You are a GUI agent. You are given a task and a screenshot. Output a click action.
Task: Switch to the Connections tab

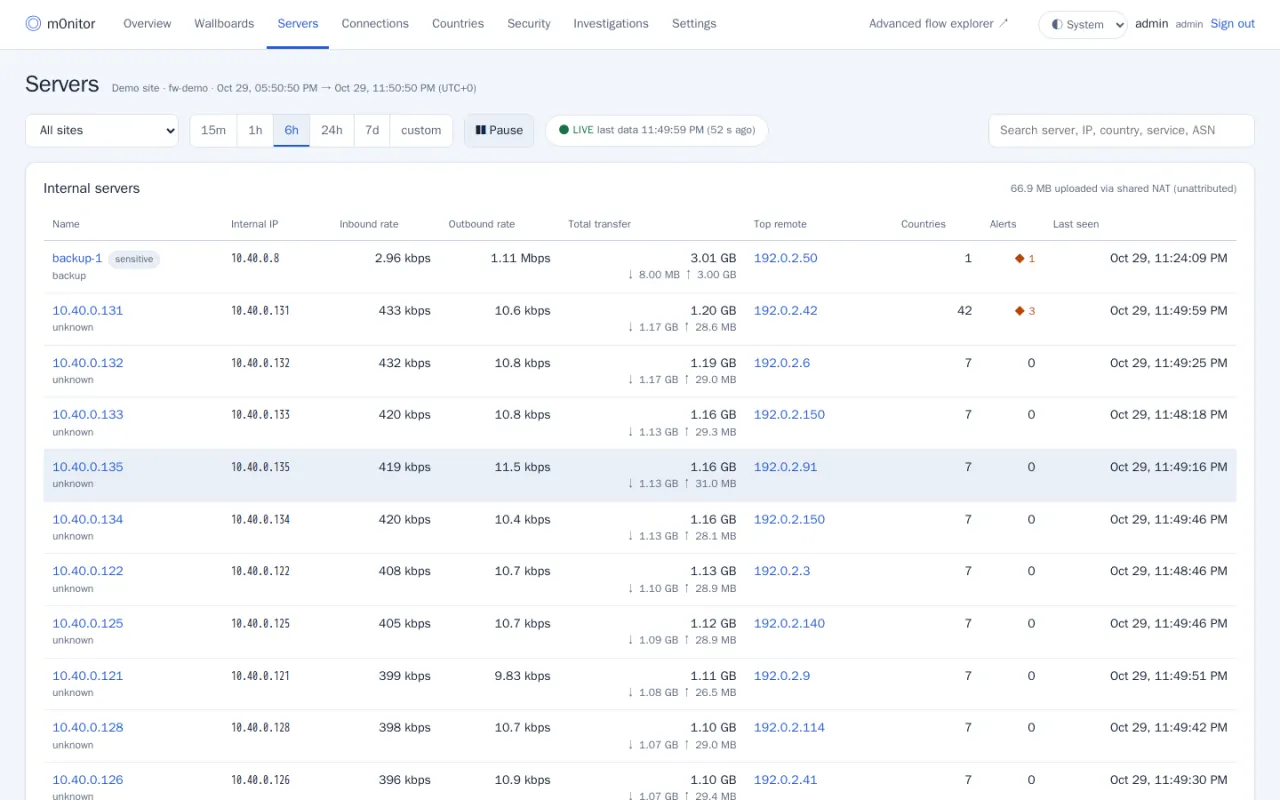tap(375, 24)
